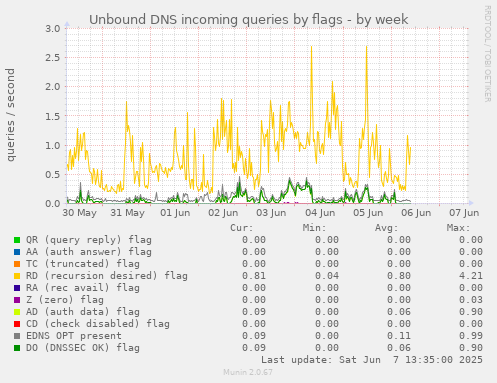Screen dimensions: 497x383
Task: Select 'DO (DNSSEC OK) flag' legend label
Action: [x=83, y=348]
